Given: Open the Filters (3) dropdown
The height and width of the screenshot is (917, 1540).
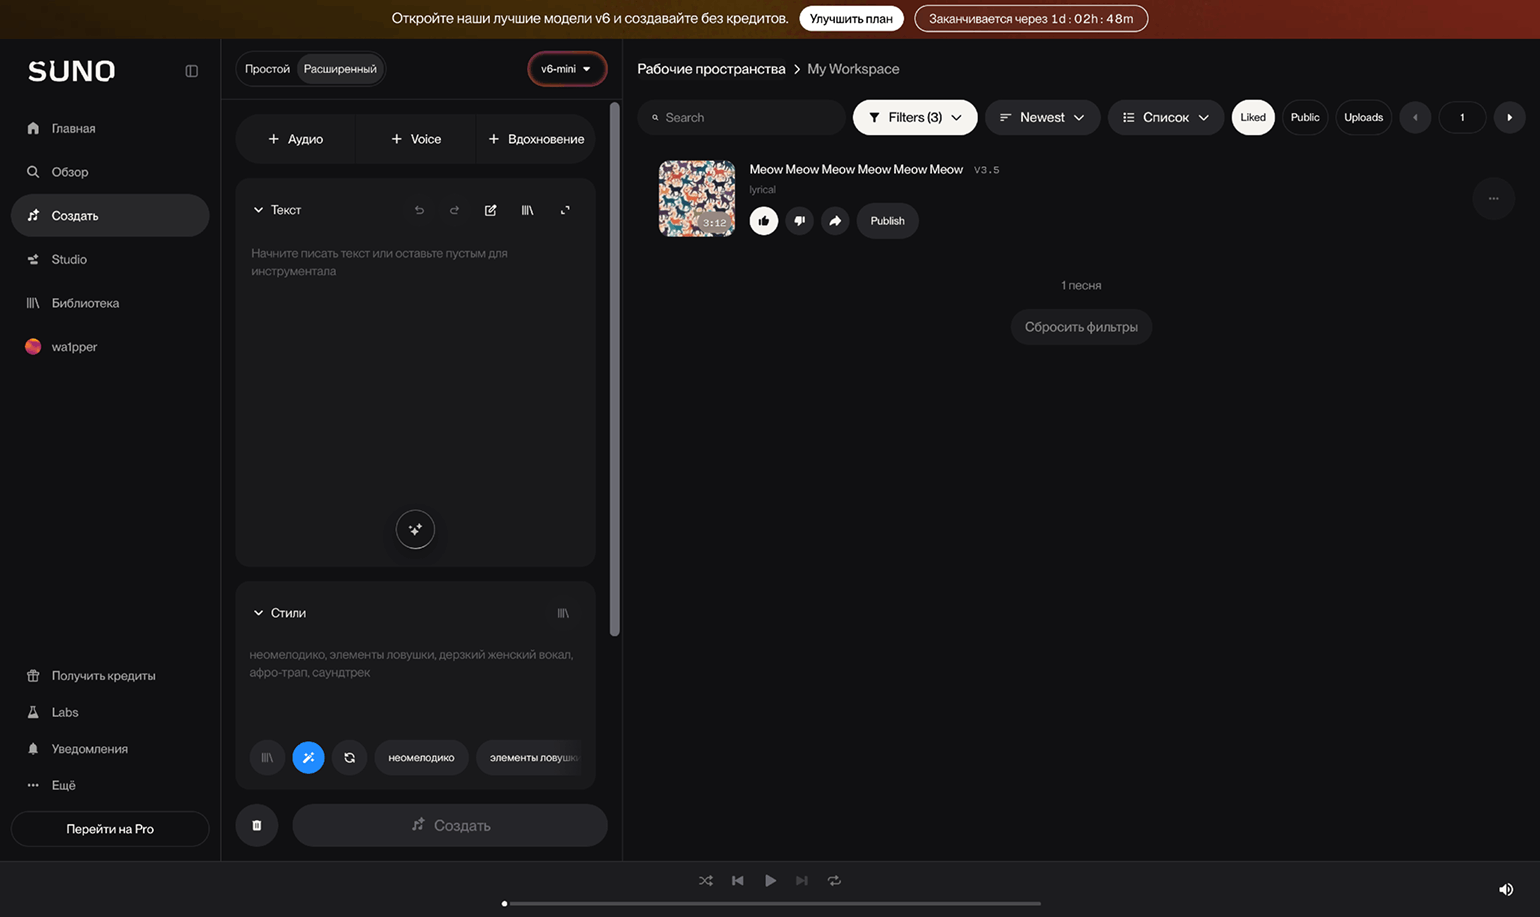Looking at the screenshot, I should (x=915, y=117).
